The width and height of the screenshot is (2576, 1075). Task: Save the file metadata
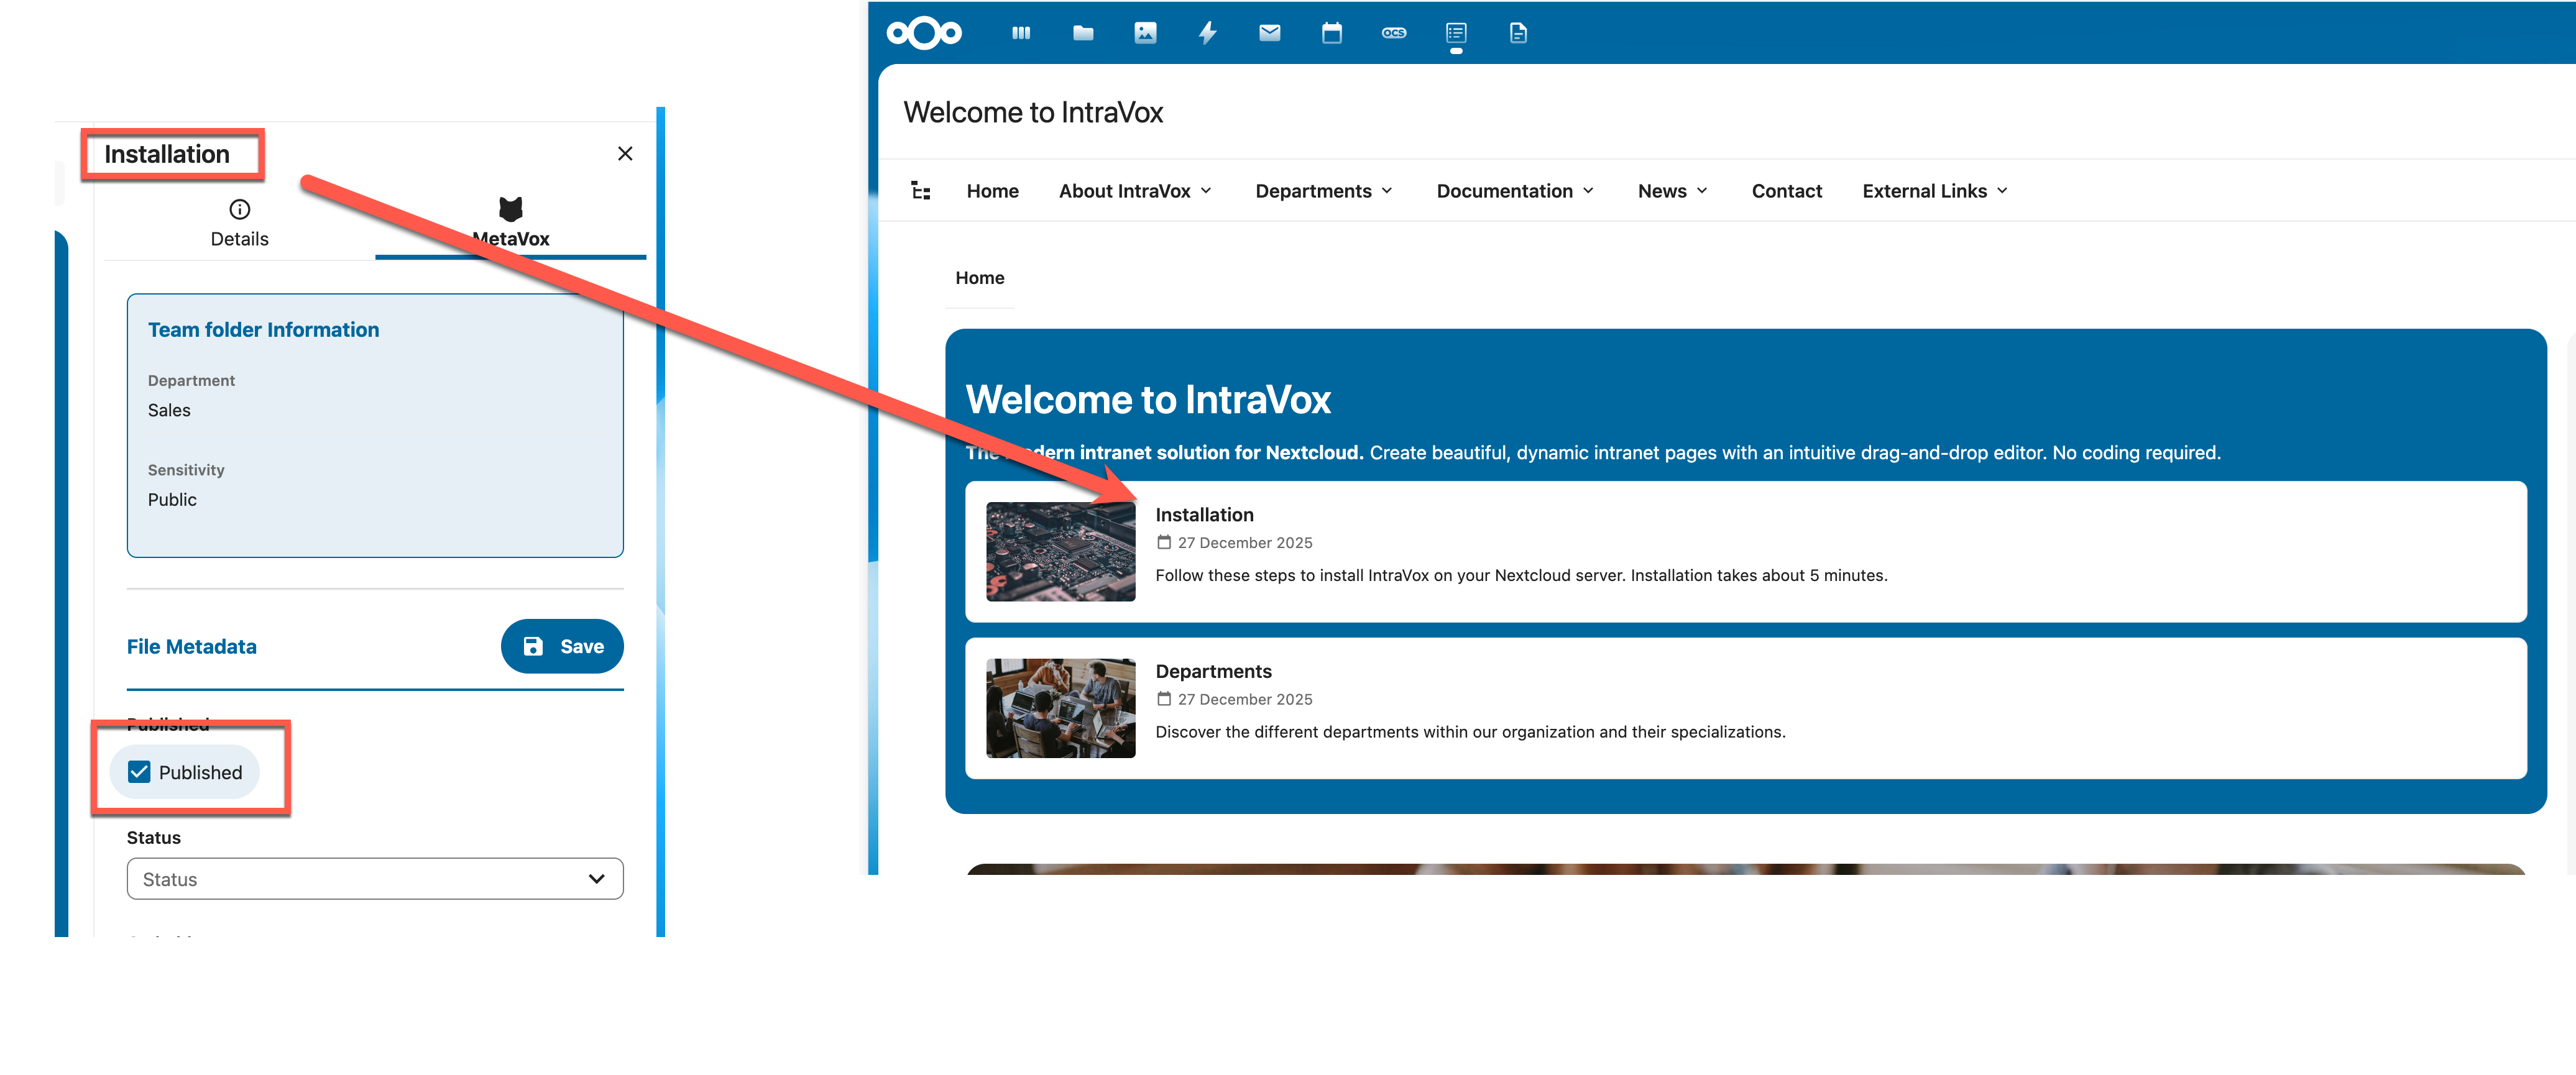click(562, 646)
